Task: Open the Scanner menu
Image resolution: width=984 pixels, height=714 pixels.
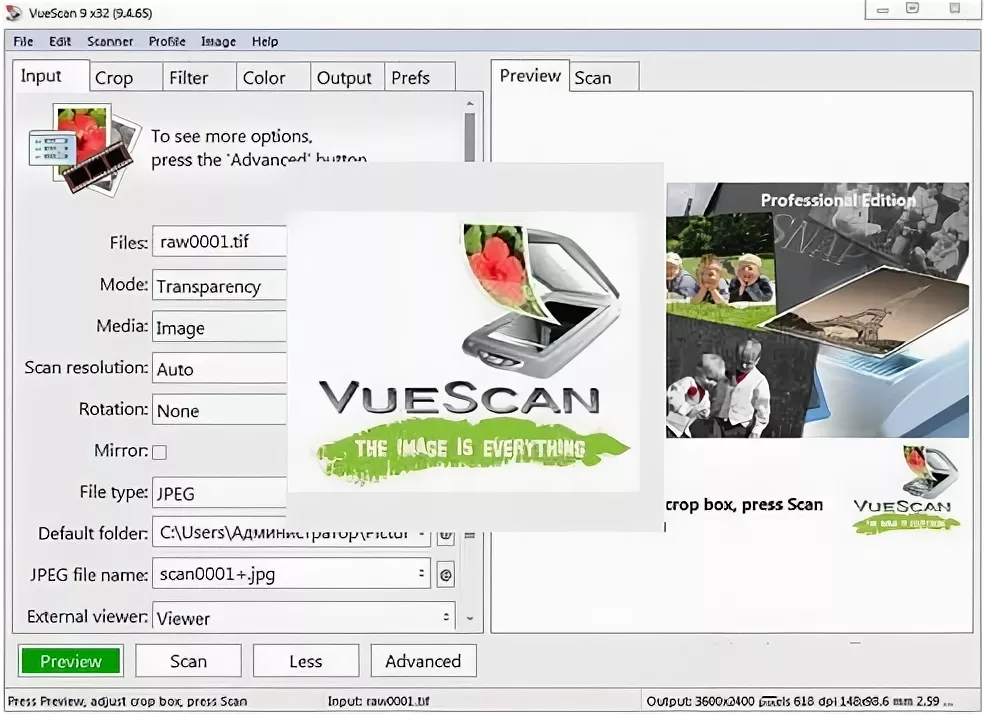Action: 110,41
